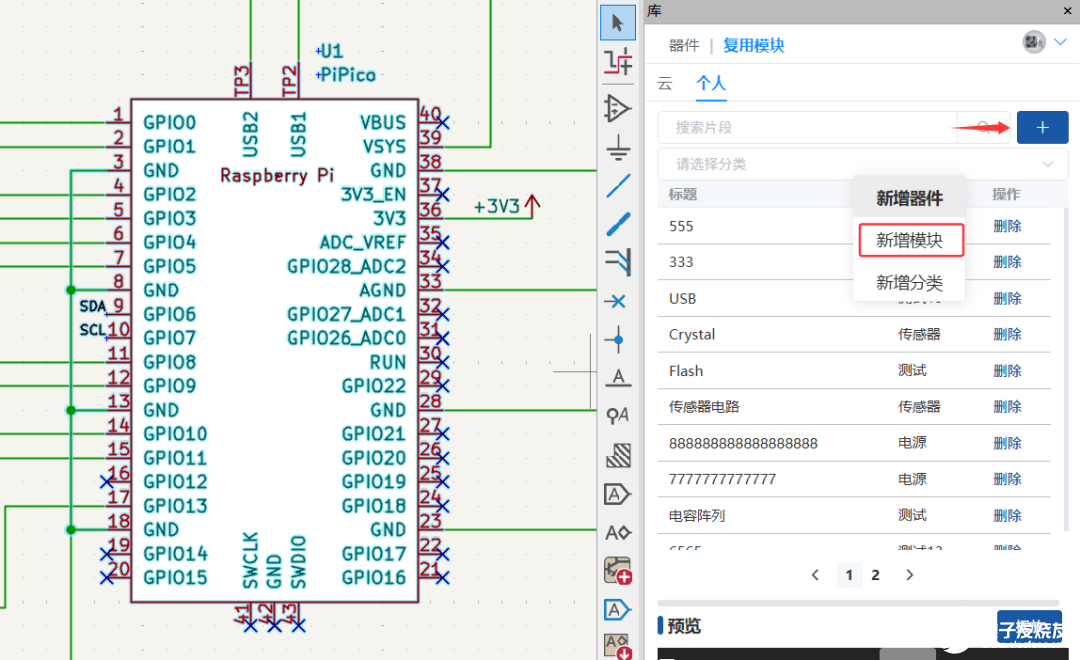Delete the USB module row
Screen dimensions: 1080x660
pos(1007,299)
